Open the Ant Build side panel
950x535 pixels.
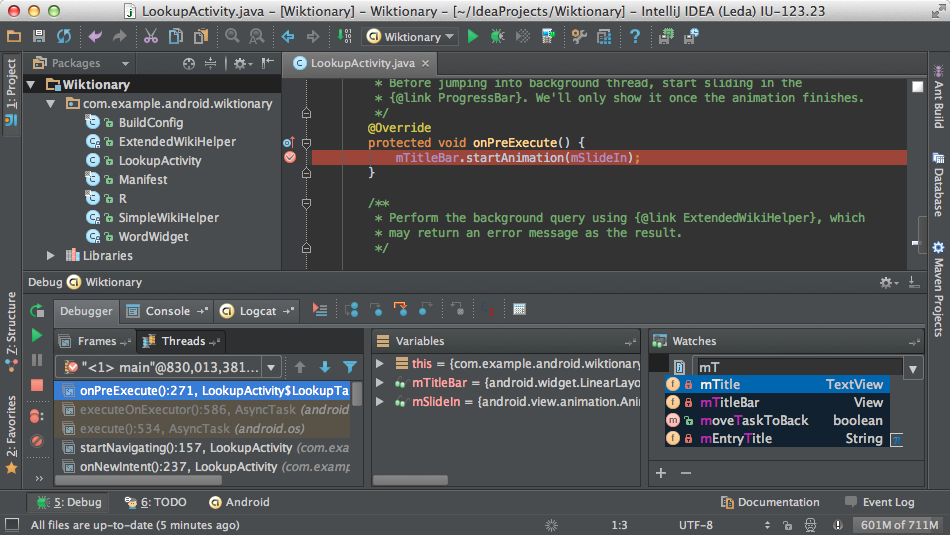click(x=938, y=97)
